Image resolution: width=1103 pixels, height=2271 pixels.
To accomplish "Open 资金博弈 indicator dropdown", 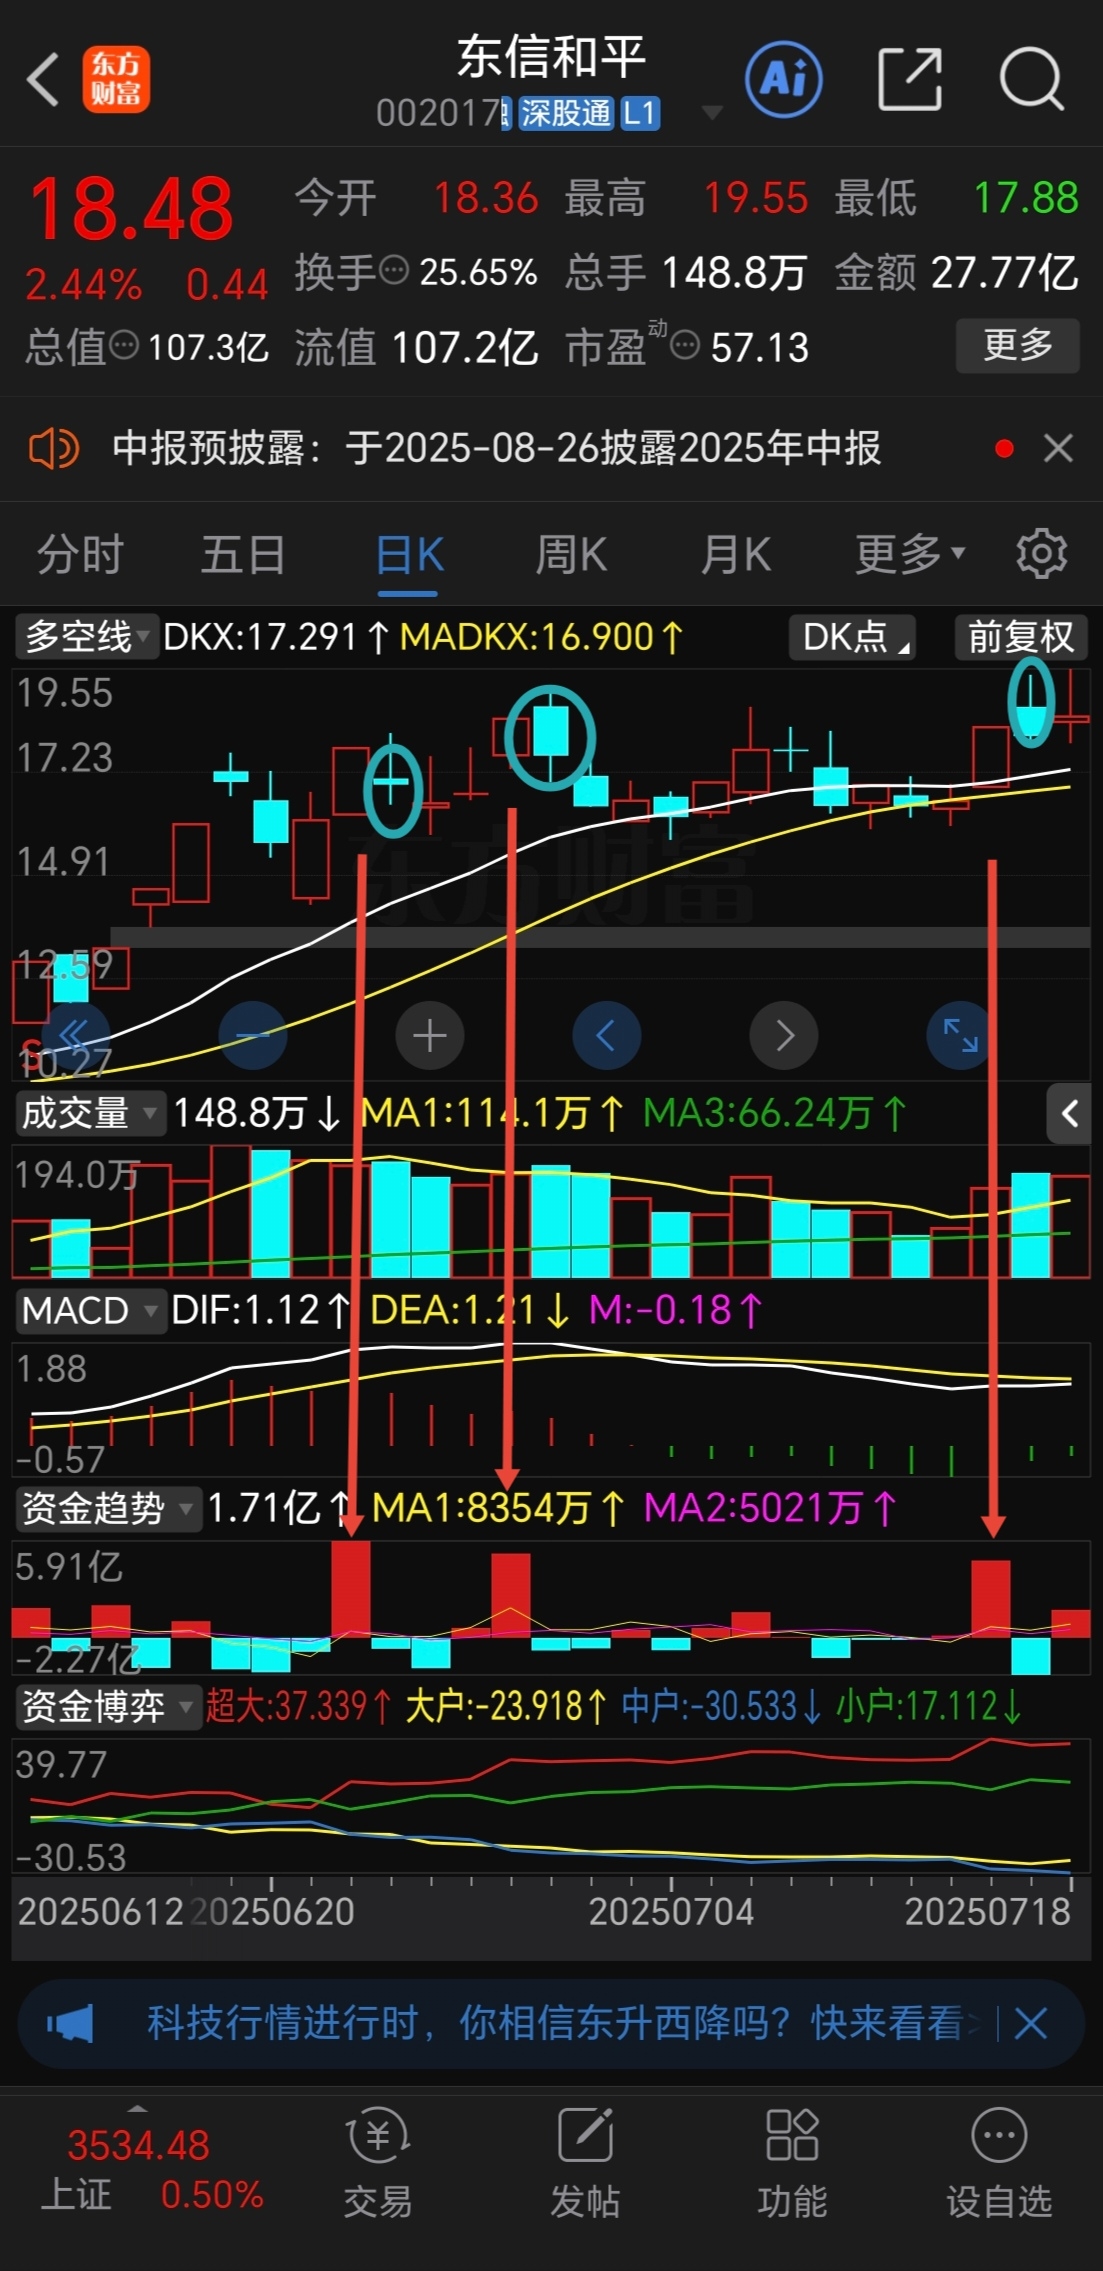I will [107, 1706].
